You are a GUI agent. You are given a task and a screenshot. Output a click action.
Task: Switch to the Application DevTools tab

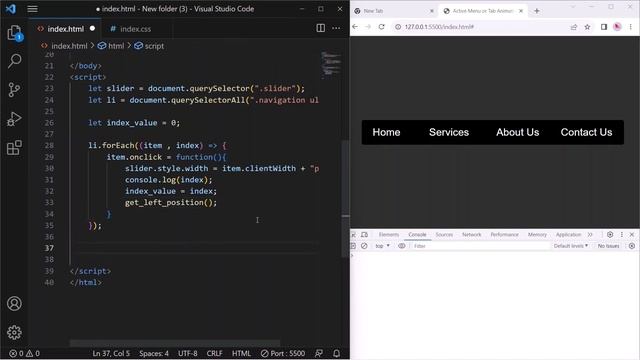coord(568,235)
